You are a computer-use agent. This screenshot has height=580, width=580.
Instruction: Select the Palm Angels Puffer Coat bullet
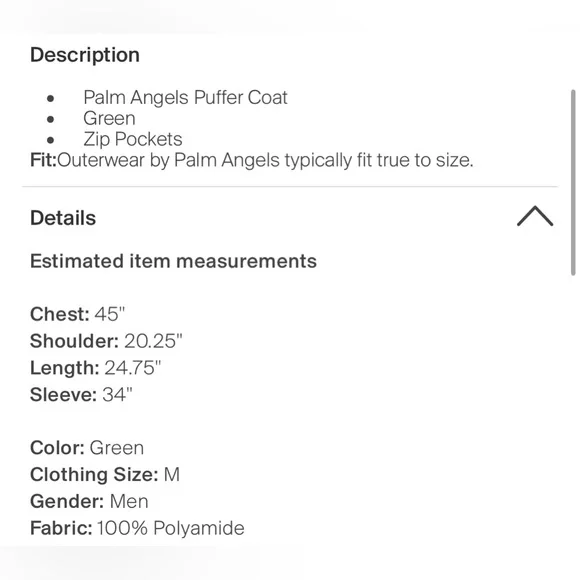coord(185,98)
